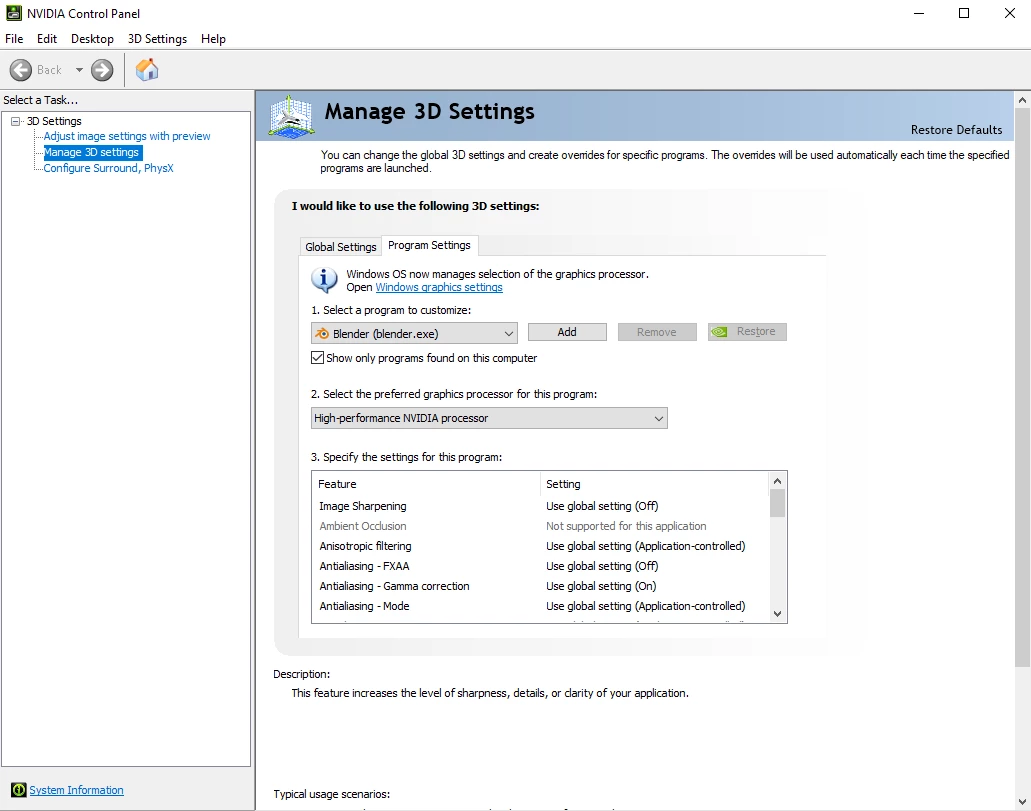This screenshot has height=811, width=1031.
Task: Open the Desktop menu
Action: pos(92,39)
